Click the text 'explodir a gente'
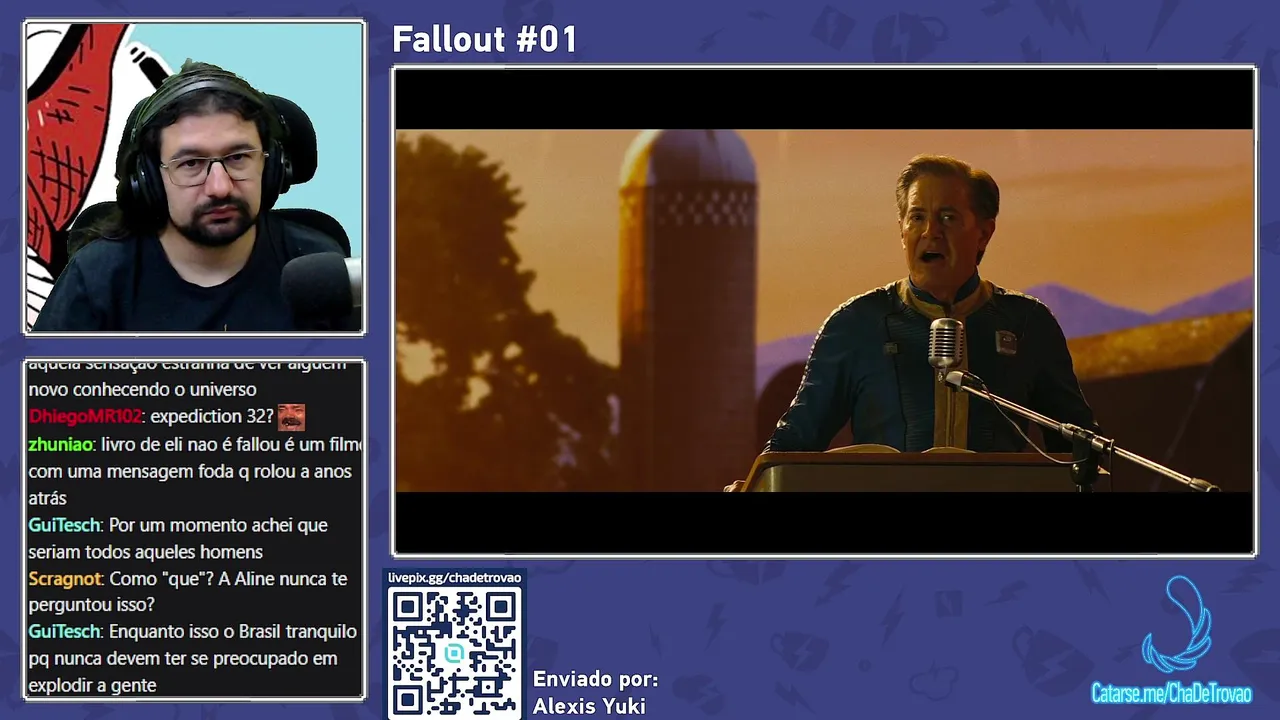 pyautogui.click(x=92, y=686)
